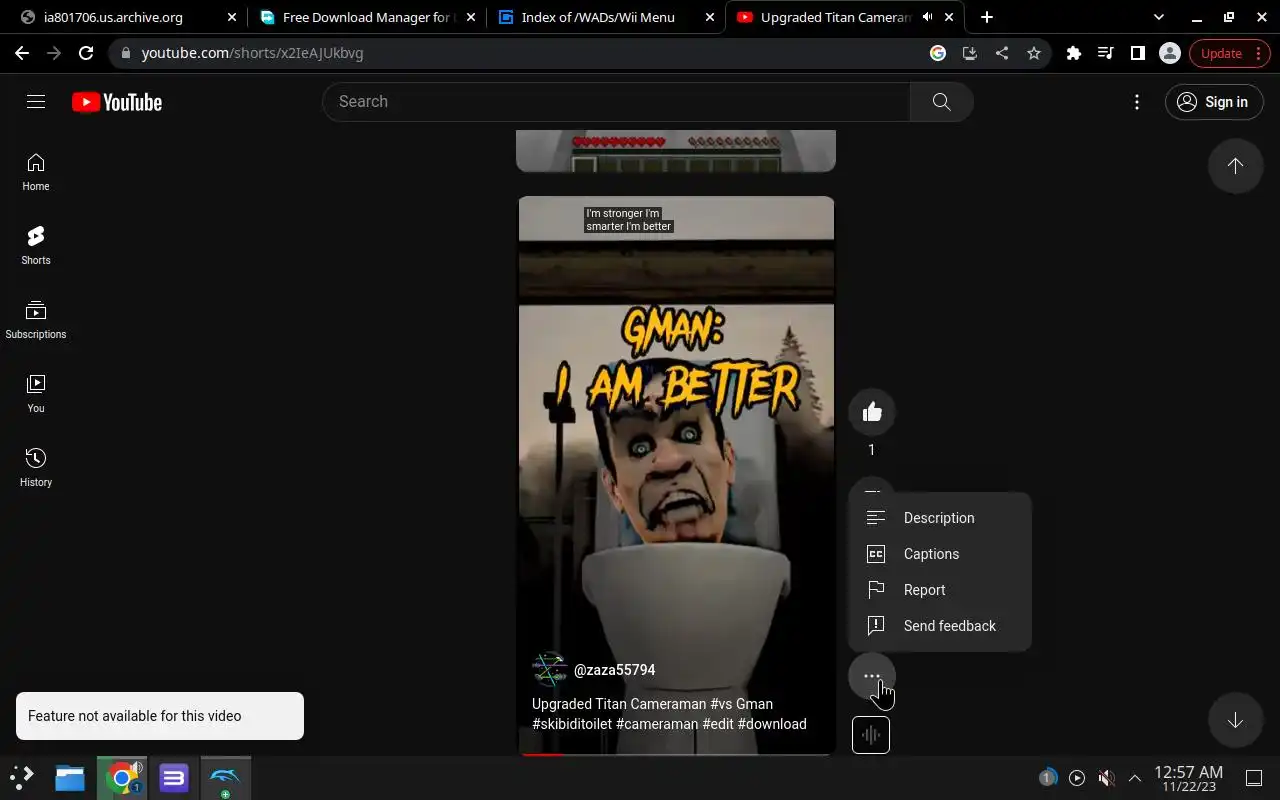The width and height of the screenshot is (1280, 800).
Task: Toggle Chrome side panel
Action: (x=1138, y=53)
